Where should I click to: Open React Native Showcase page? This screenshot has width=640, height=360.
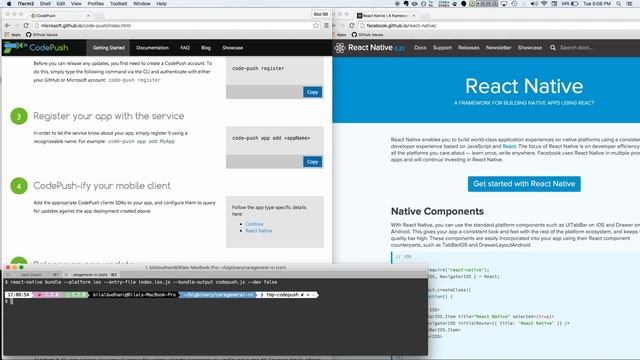pyautogui.click(x=530, y=48)
